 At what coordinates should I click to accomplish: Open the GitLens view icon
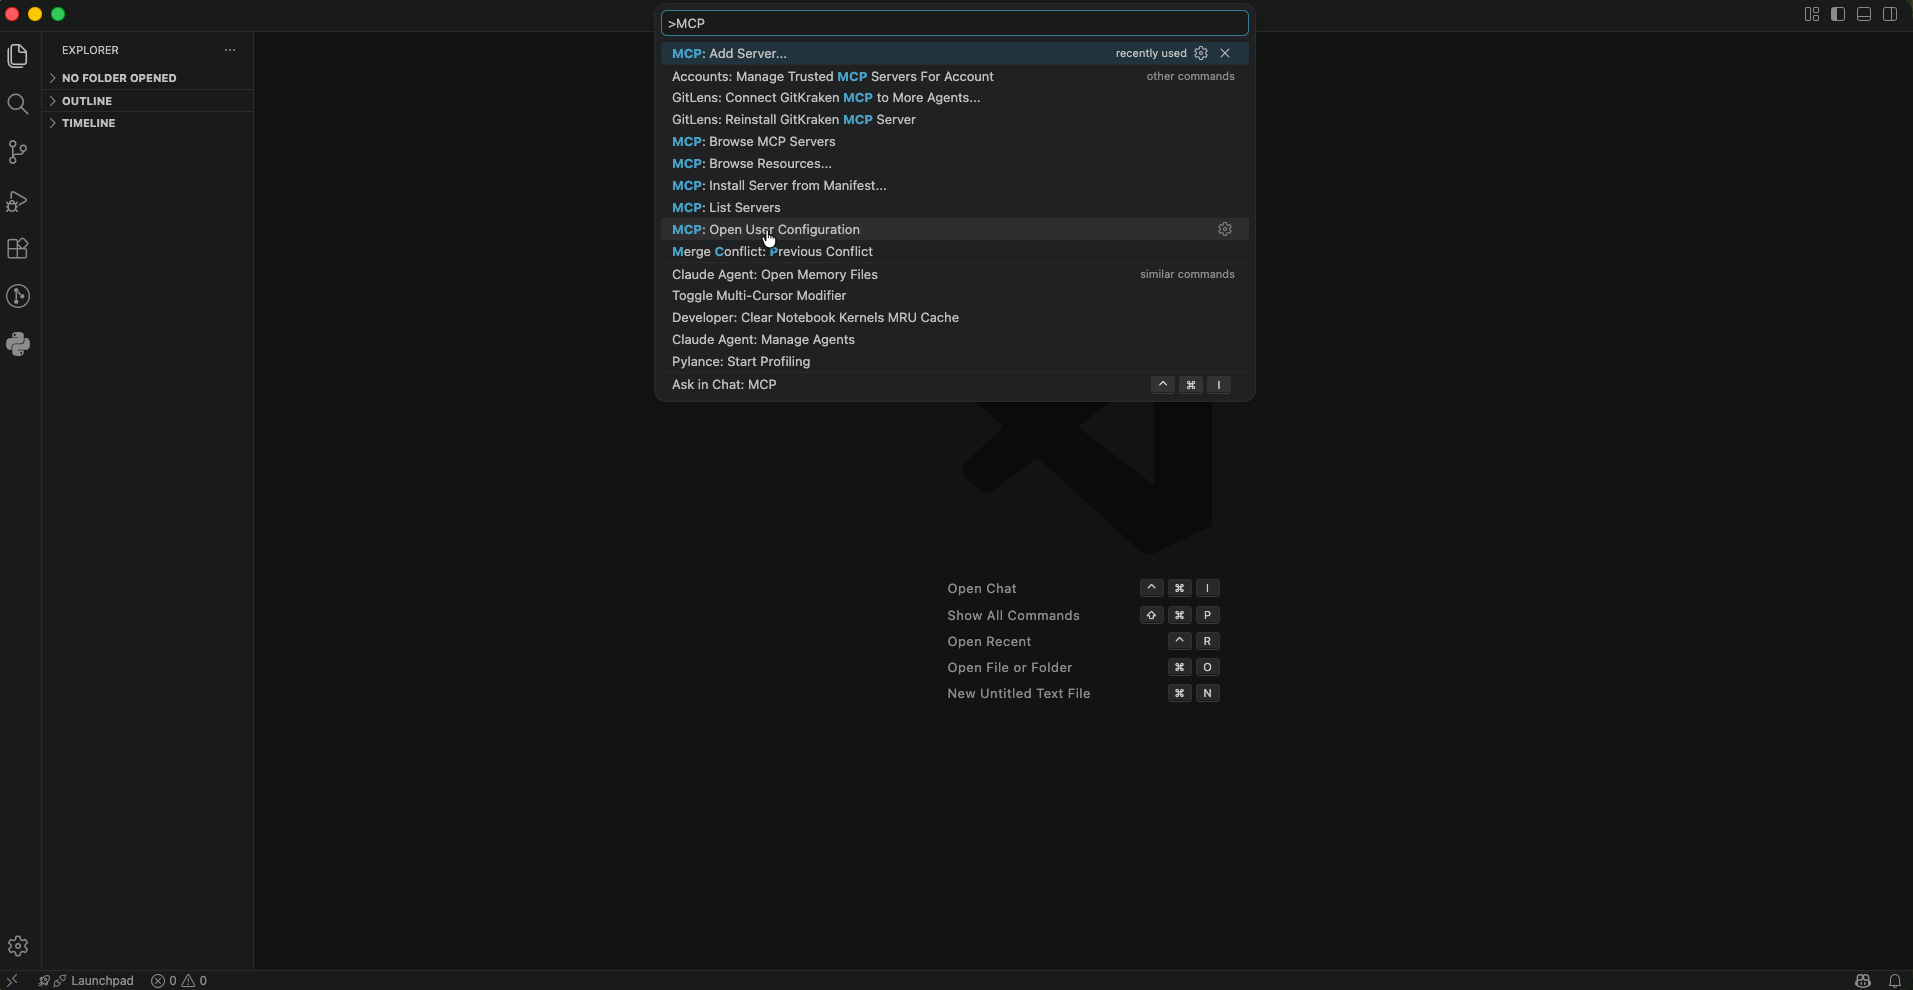(x=18, y=296)
